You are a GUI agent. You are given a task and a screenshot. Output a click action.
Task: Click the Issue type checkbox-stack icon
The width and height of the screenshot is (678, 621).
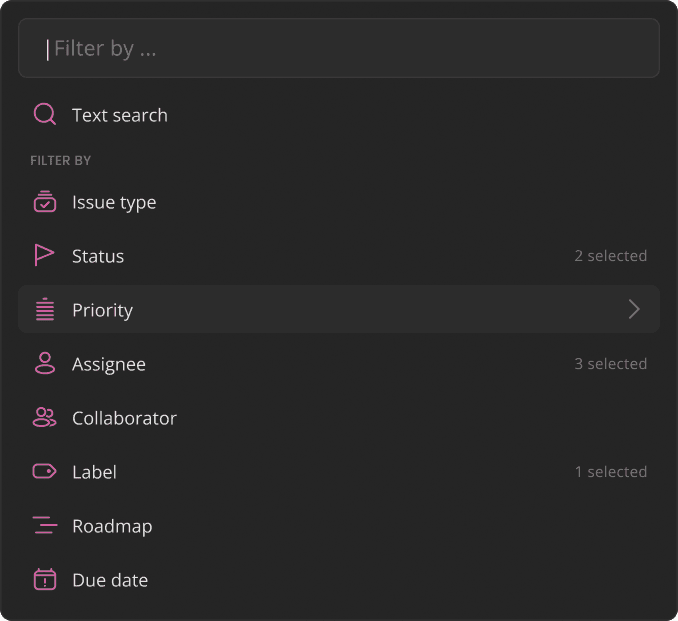(45, 202)
